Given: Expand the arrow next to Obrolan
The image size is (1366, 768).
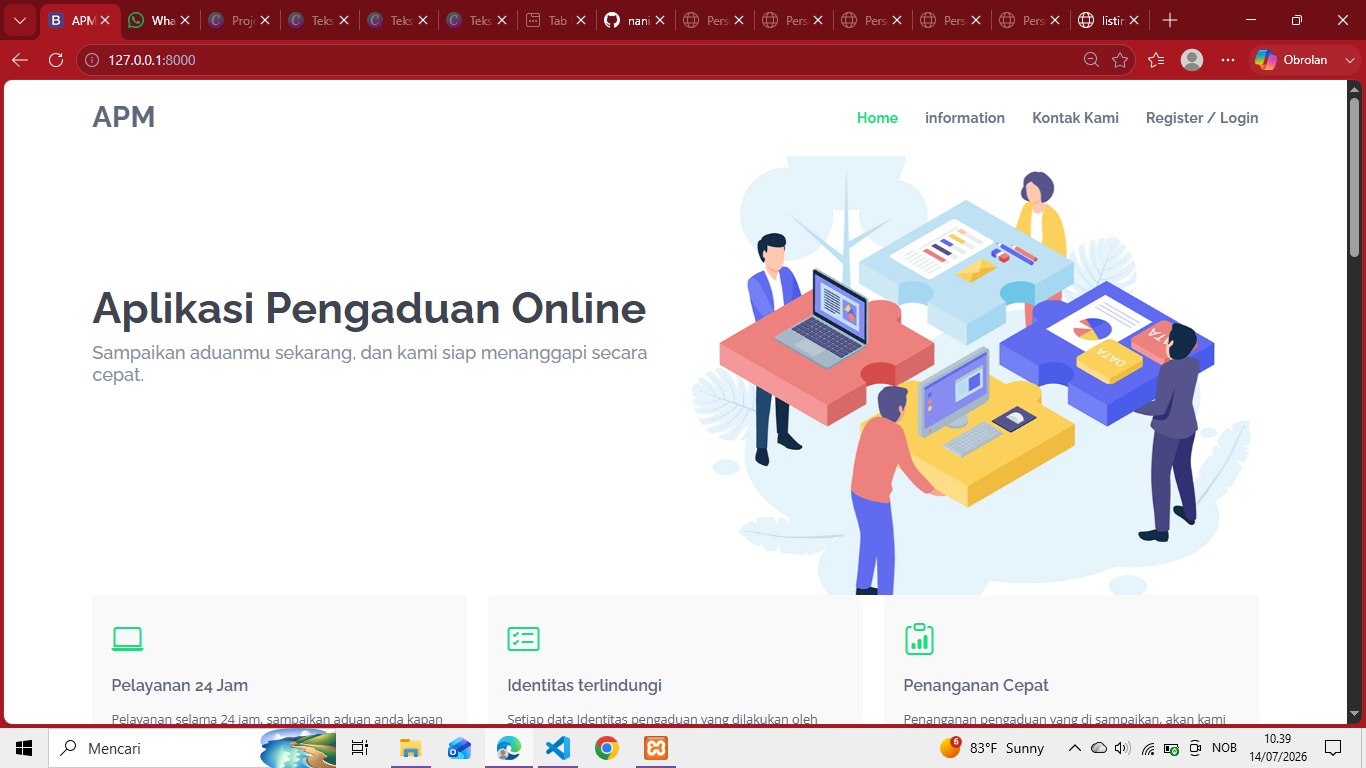Looking at the screenshot, I should point(1350,60).
